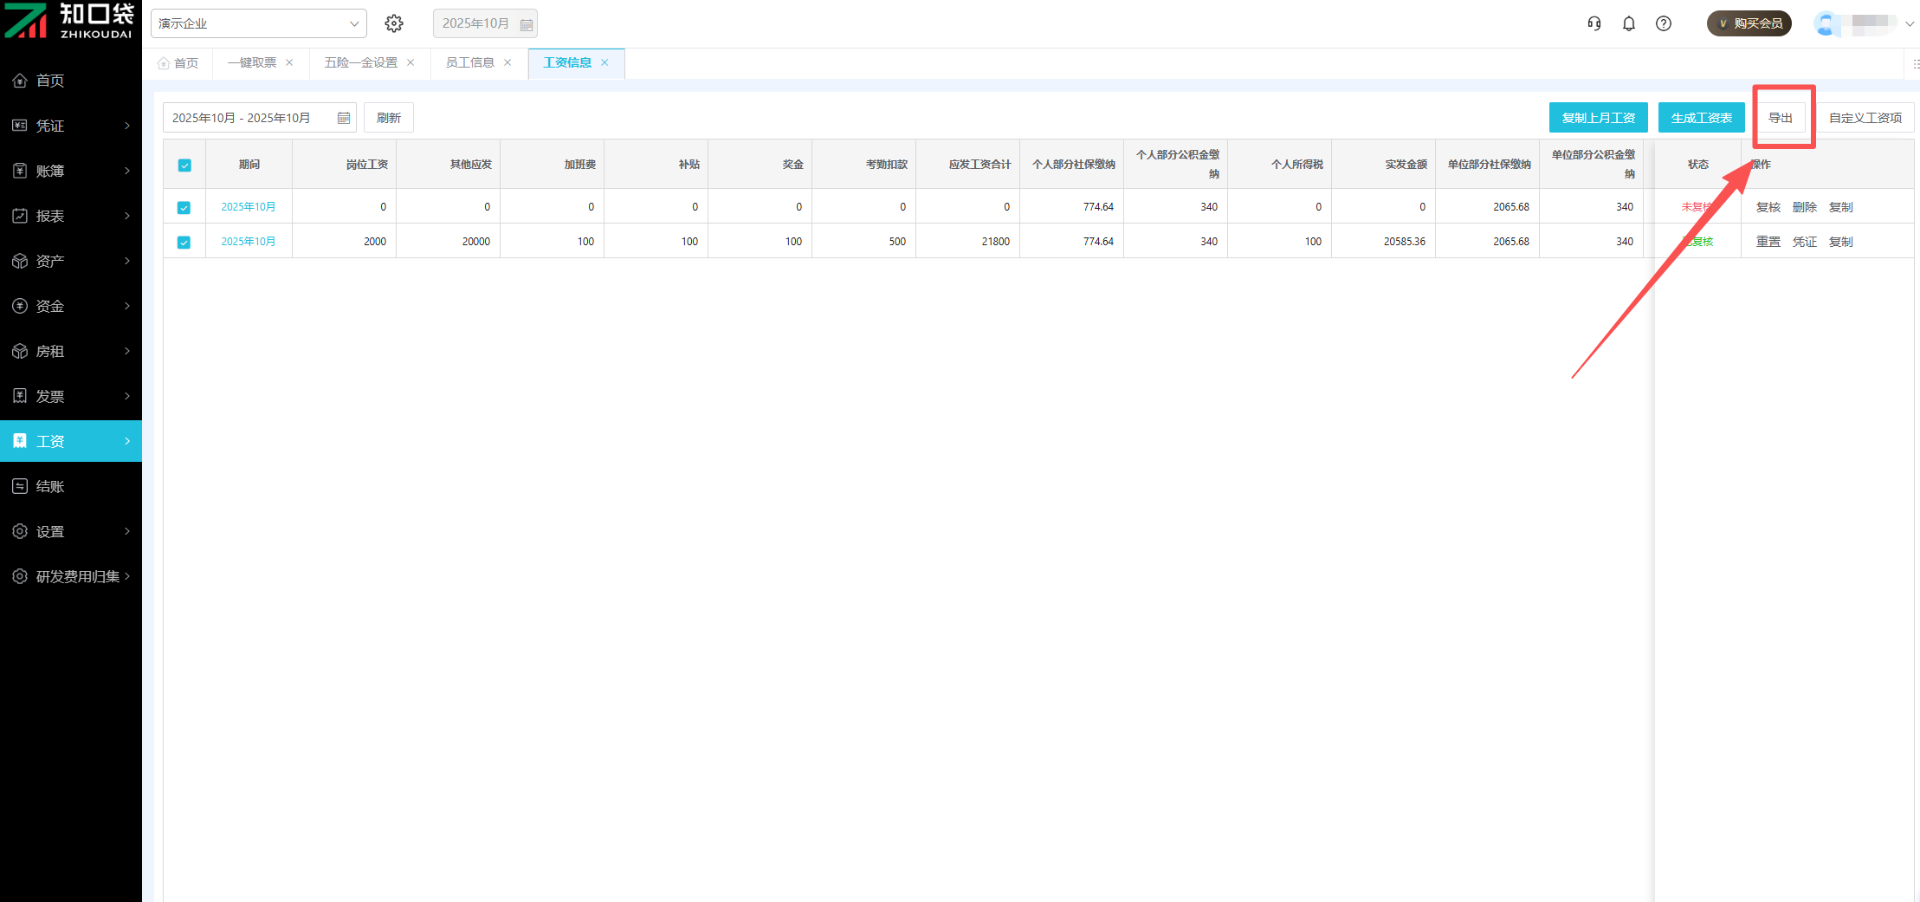
Task: Toggle the select-all checkbox in table header
Action: pos(184,165)
